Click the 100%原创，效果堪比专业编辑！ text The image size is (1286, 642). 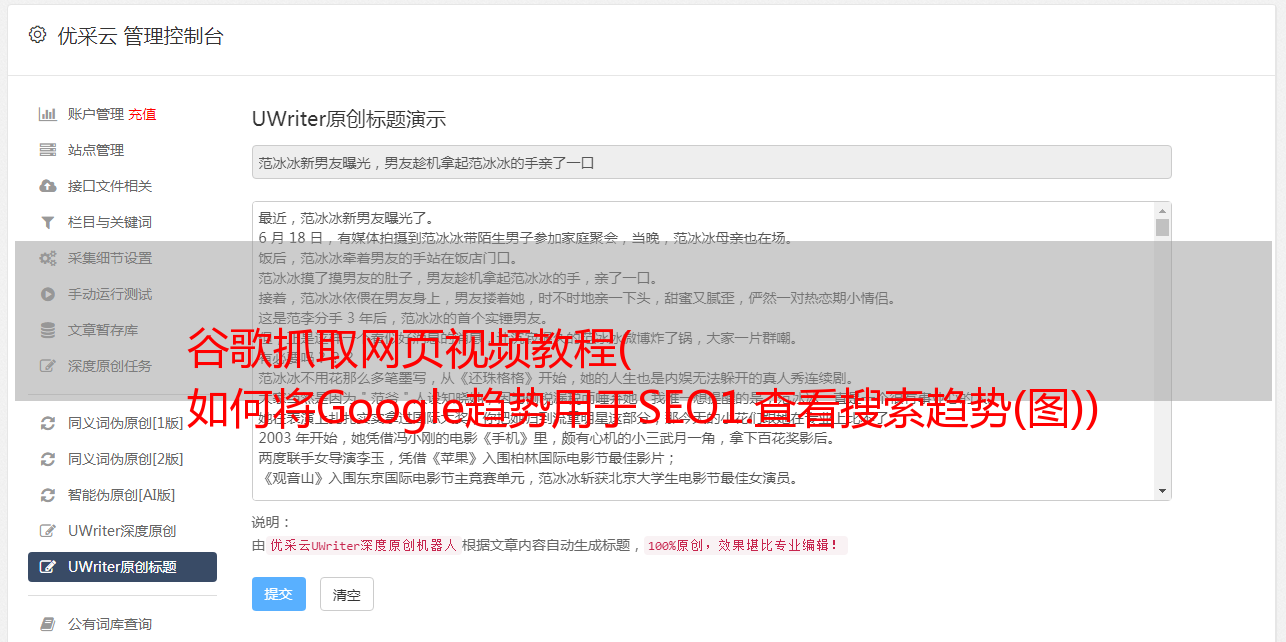[746, 546]
